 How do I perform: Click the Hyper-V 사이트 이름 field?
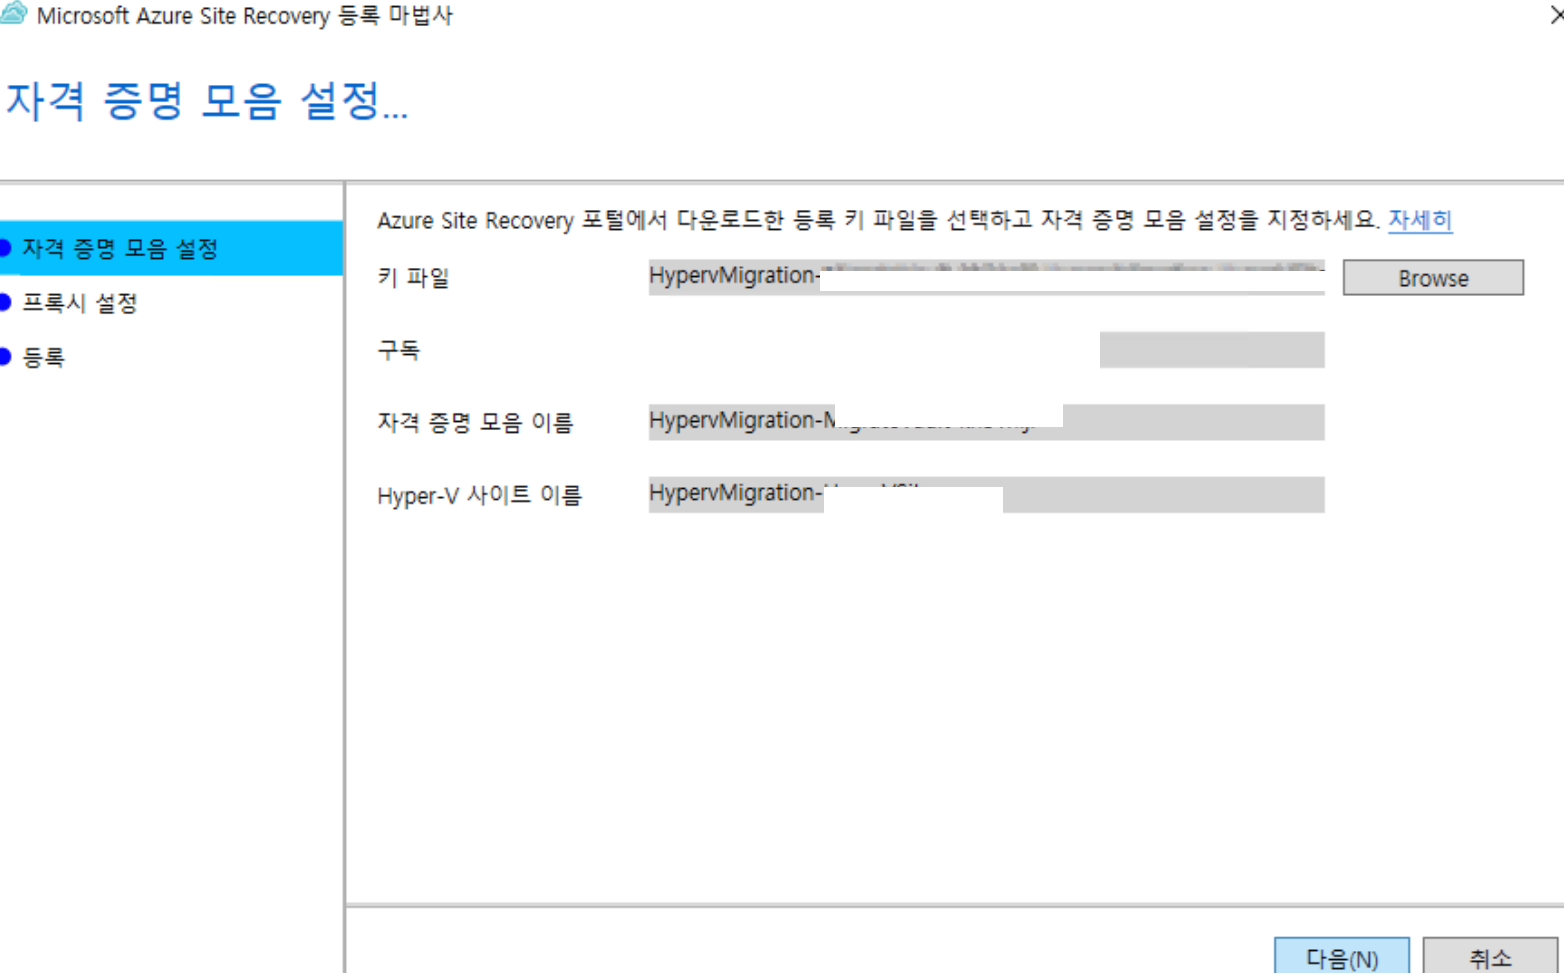(x=986, y=495)
